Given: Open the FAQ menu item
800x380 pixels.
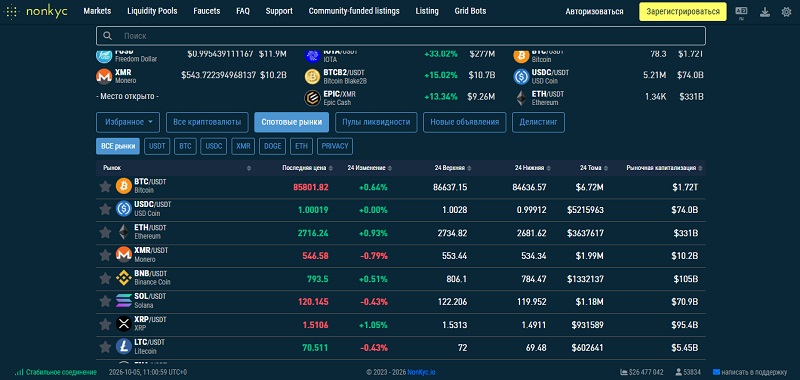Looking at the screenshot, I should point(243,11).
